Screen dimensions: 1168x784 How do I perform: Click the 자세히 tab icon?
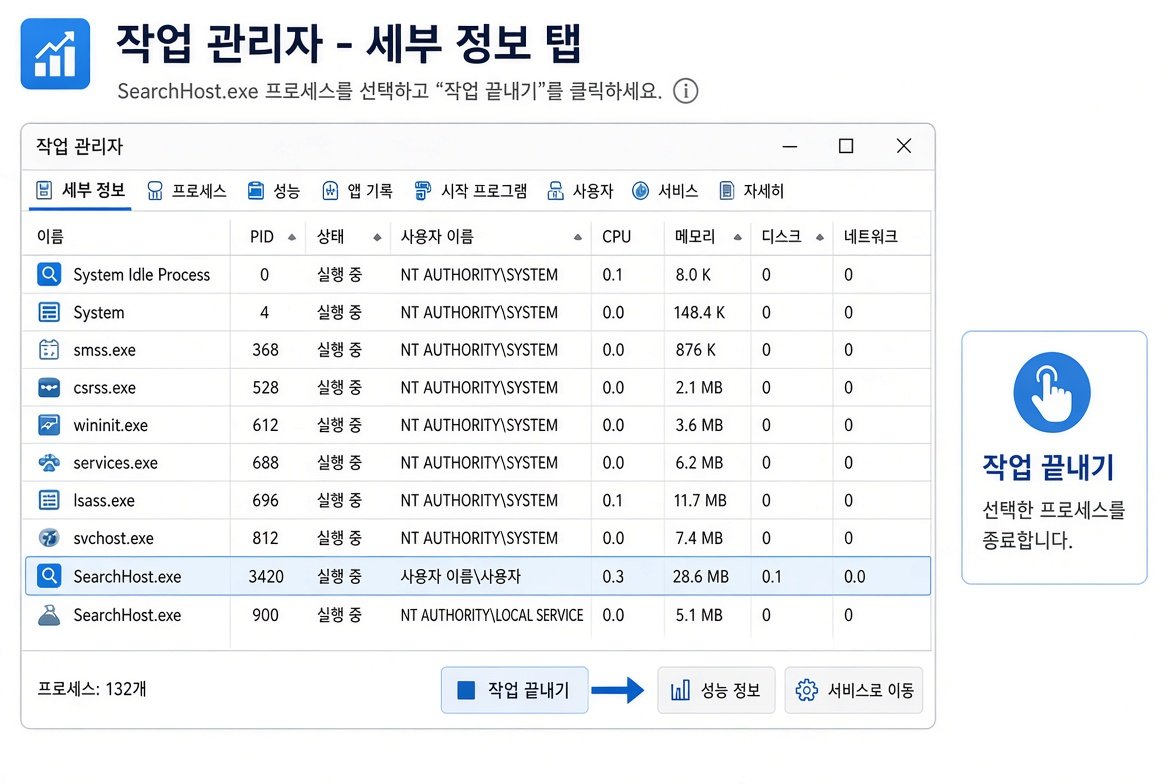[x=726, y=191]
